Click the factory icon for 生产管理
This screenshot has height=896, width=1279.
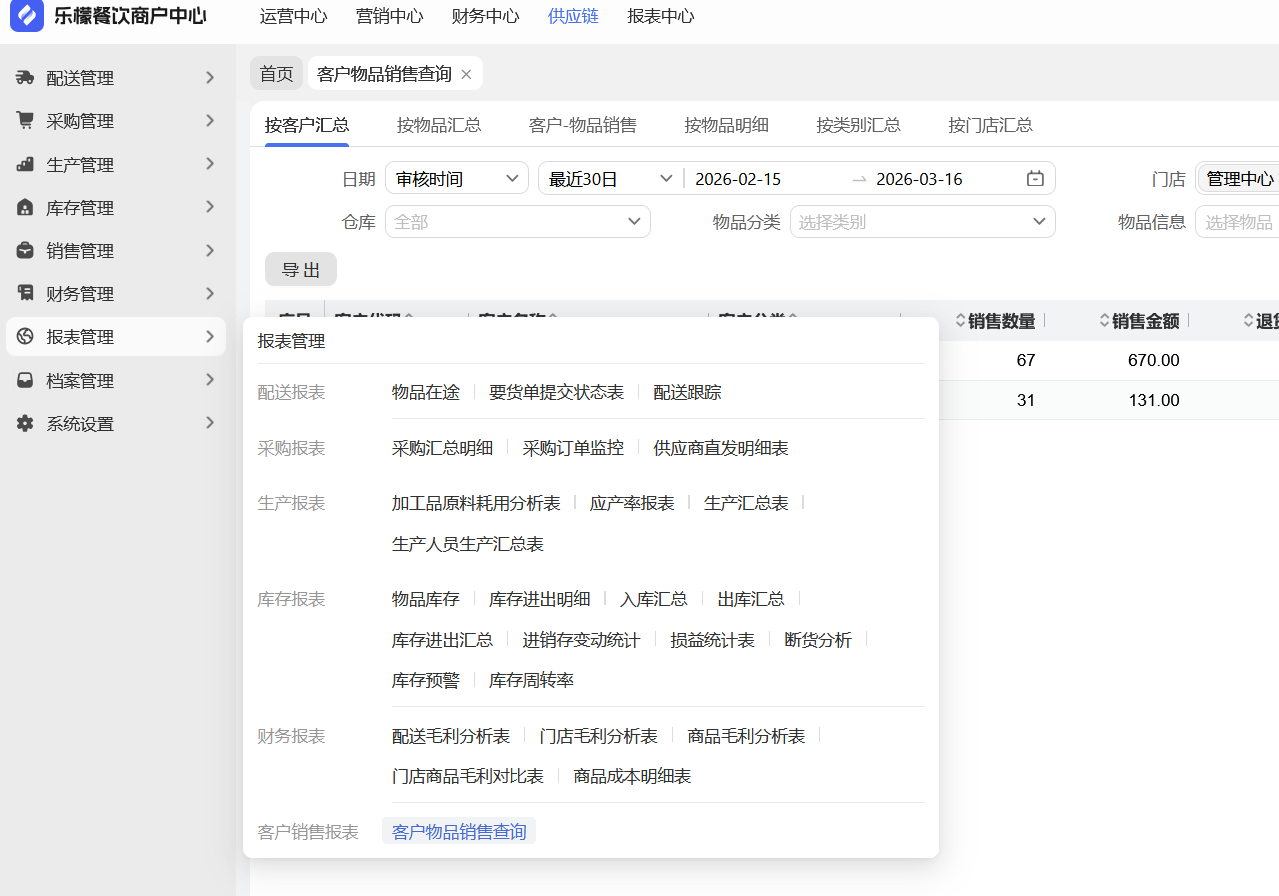coord(25,165)
